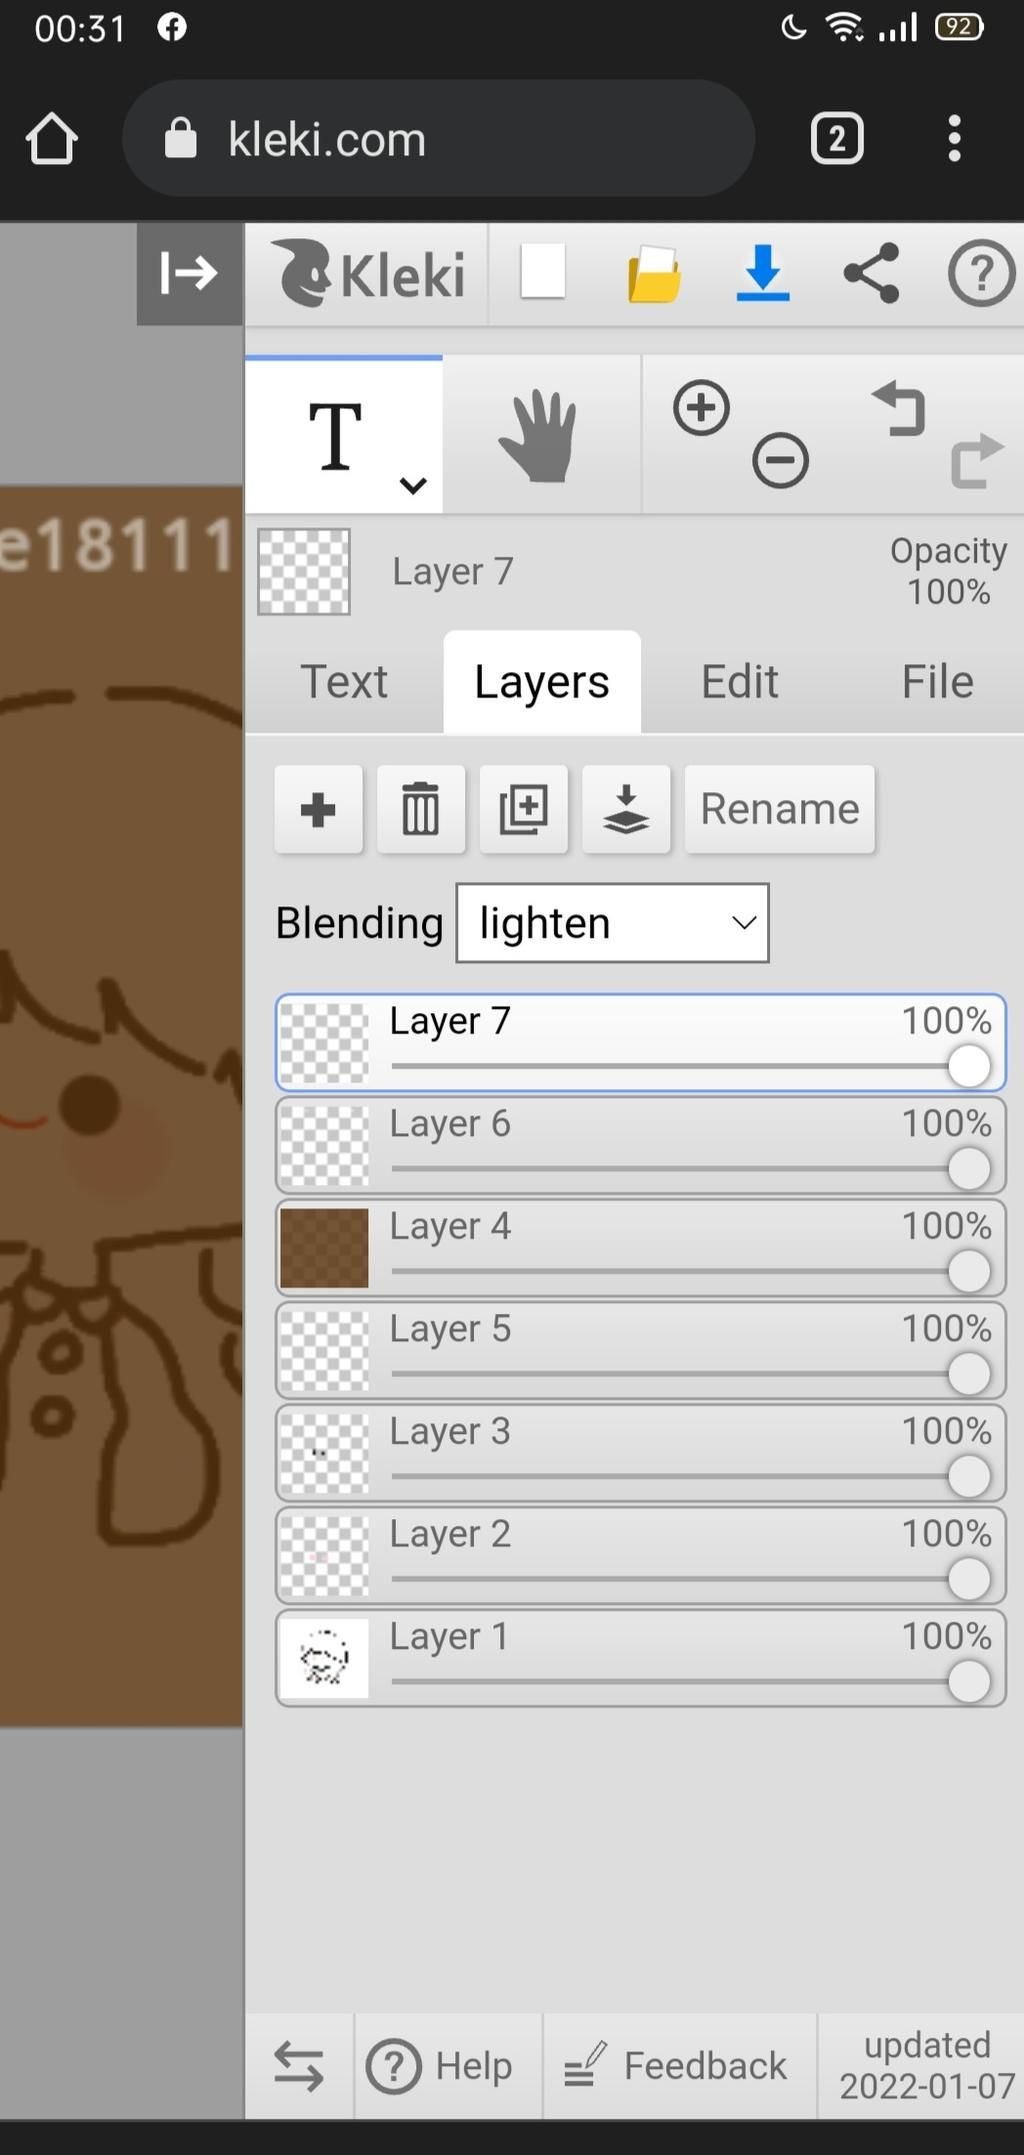Zoom in on the canvas
Viewport: 1024px width, 2155px height.
point(701,408)
